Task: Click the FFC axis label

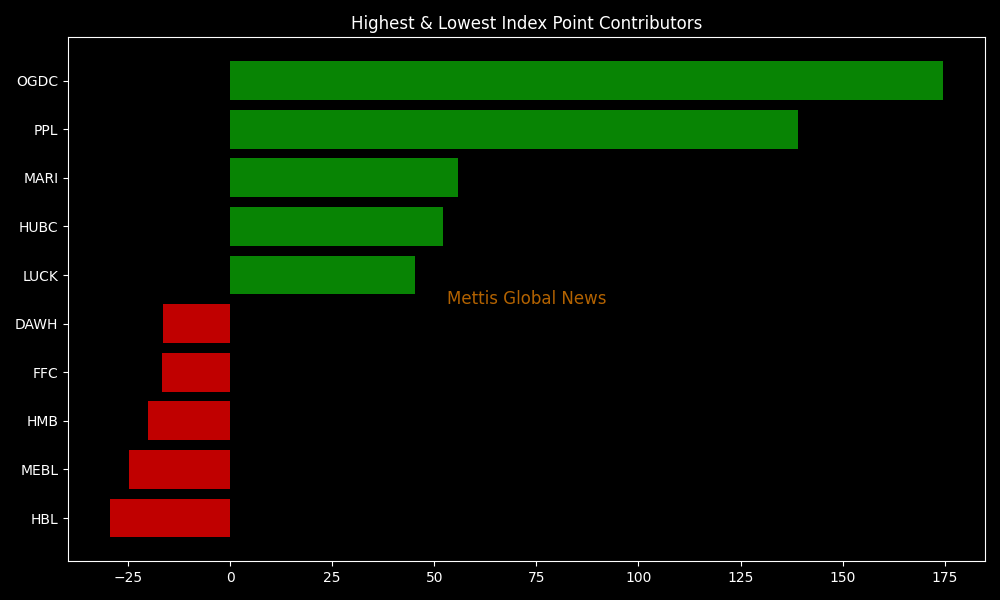Action: click(45, 373)
